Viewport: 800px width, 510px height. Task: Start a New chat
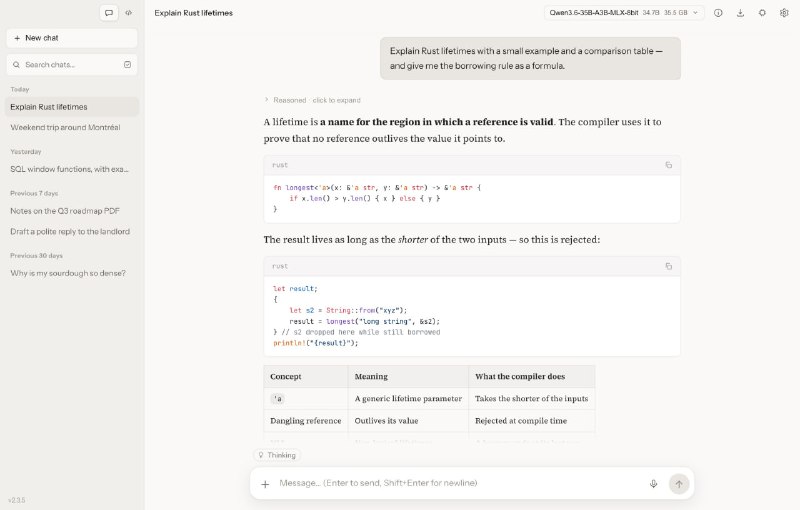(x=72, y=38)
